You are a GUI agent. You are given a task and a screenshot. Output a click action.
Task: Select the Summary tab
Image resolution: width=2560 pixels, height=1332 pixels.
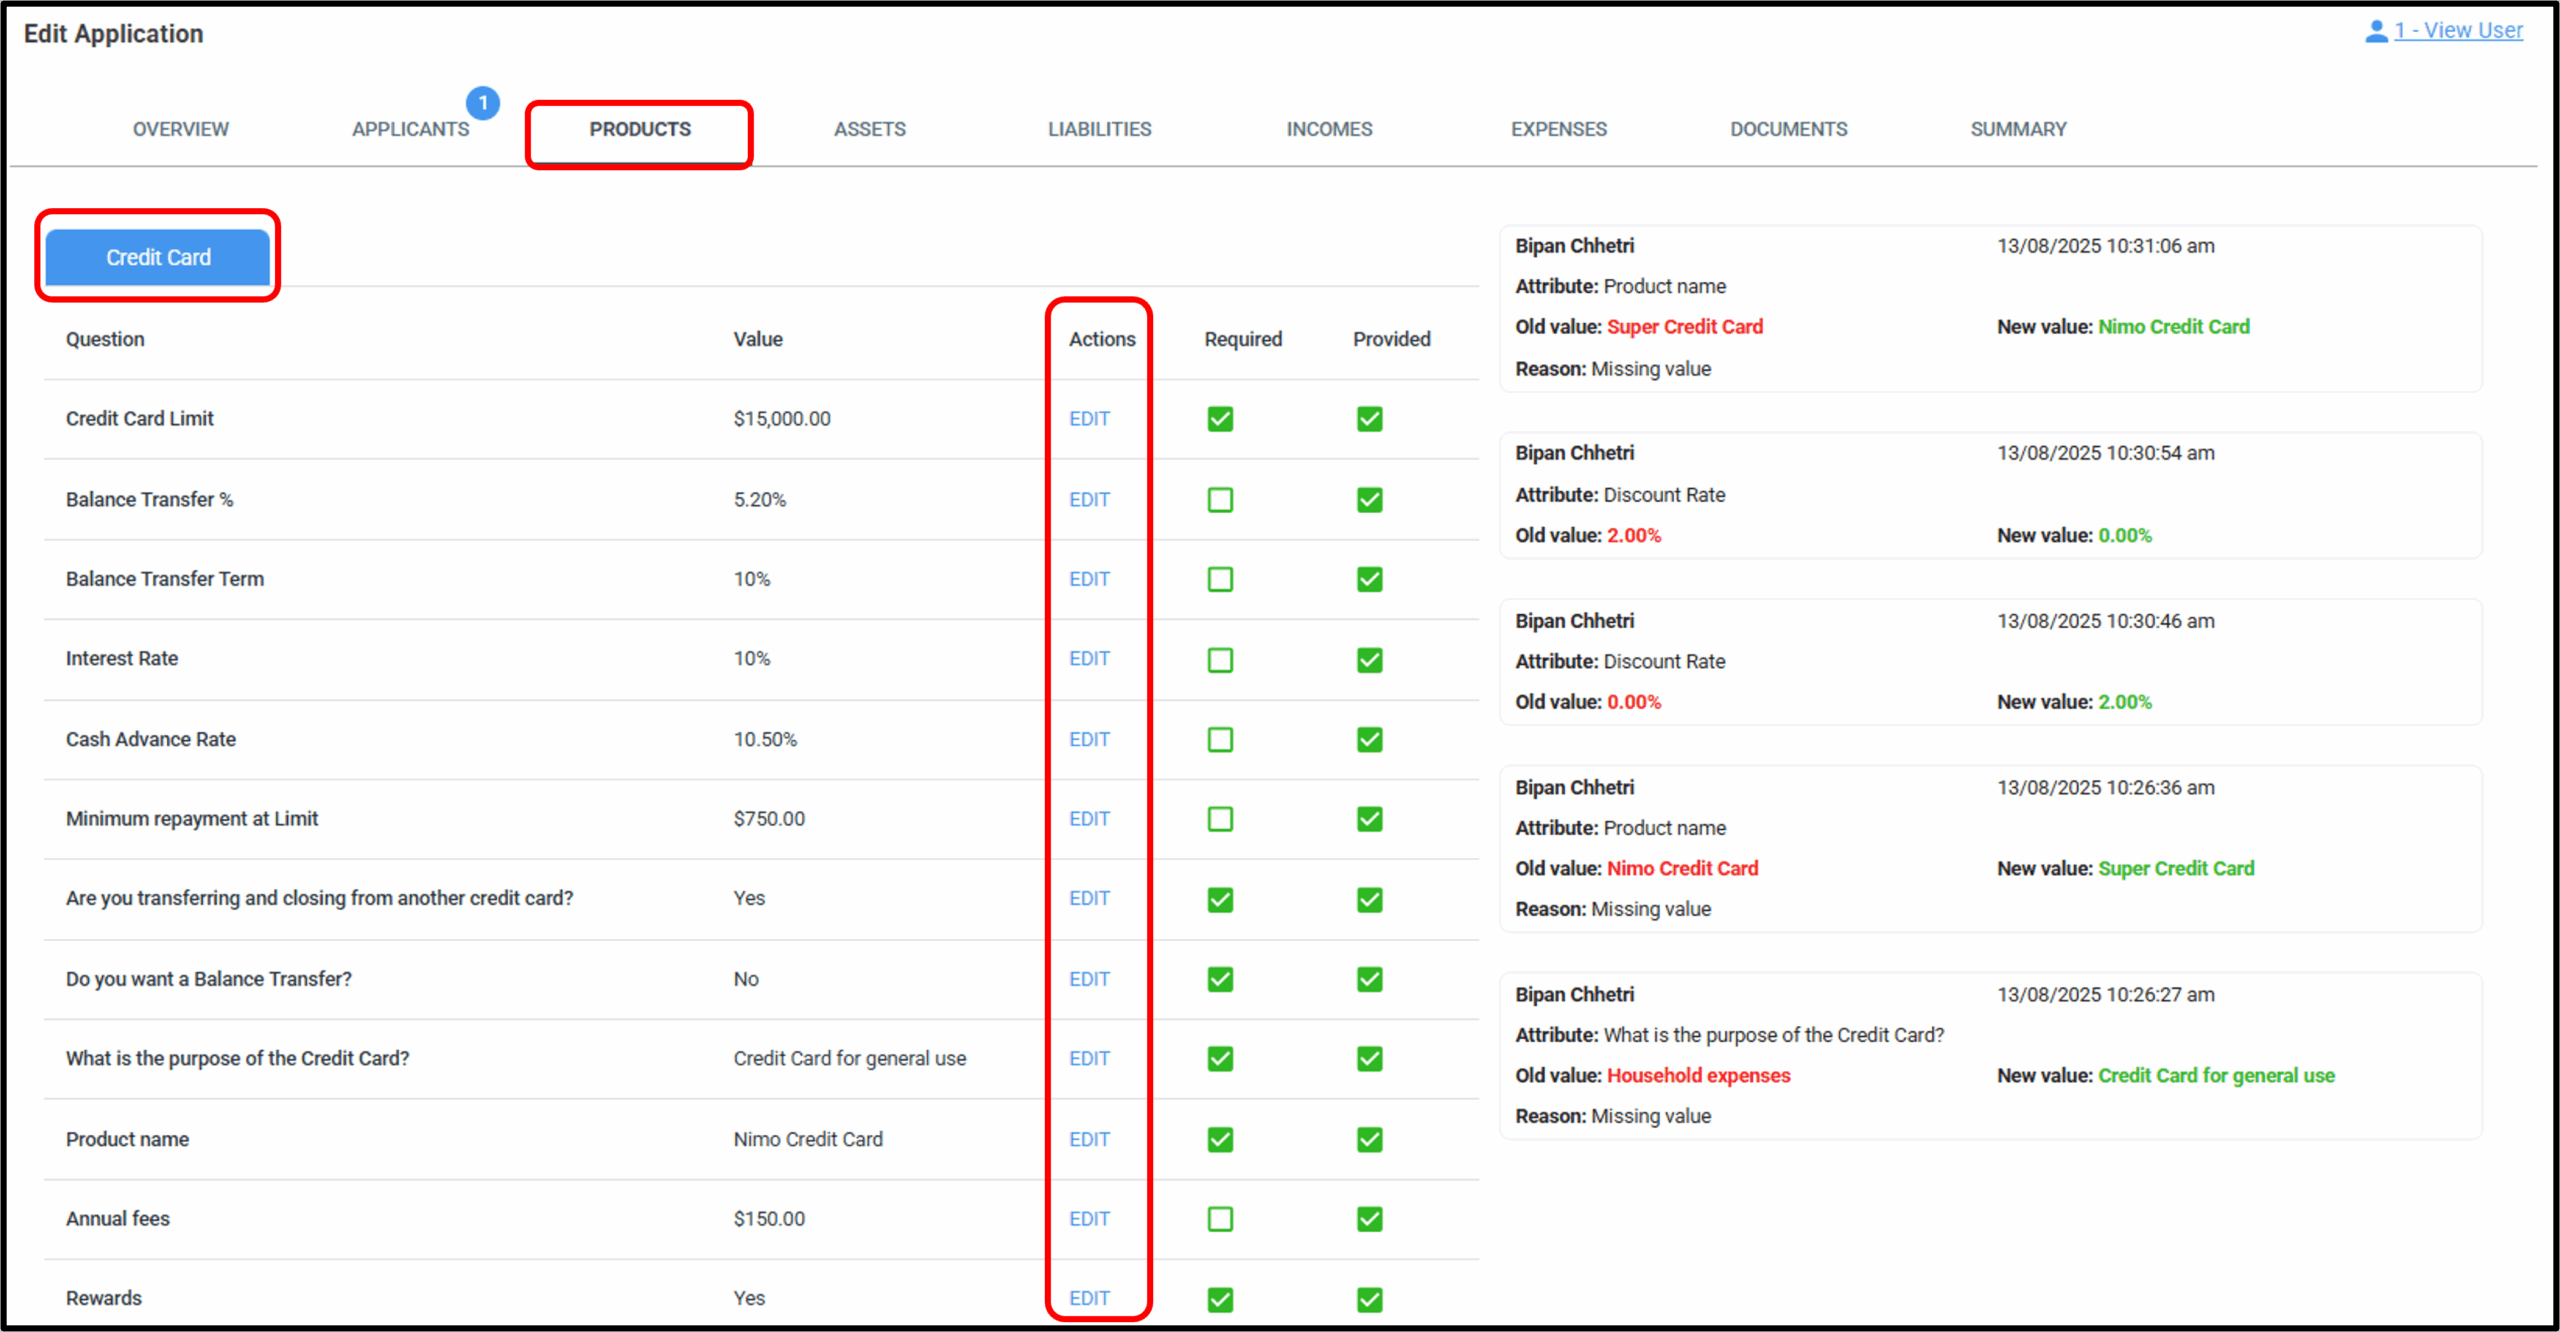(x=2018, y=129)
